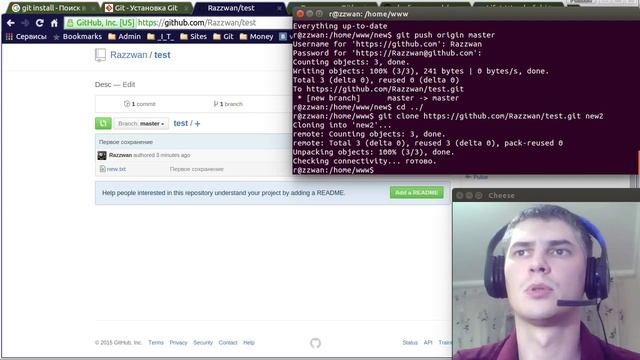
Task: Open new.txt's 'Первое сохранение' commit message
Action: (x=197, y=169)
